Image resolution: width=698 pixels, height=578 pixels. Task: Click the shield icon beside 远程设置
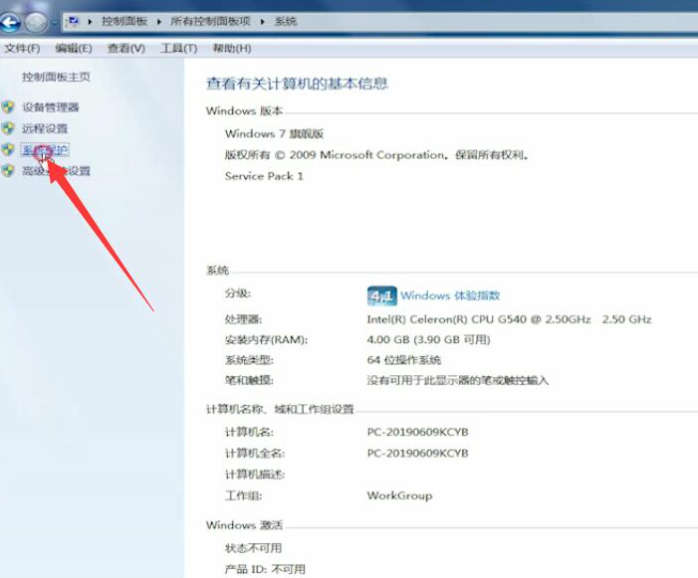pos(9,129)
